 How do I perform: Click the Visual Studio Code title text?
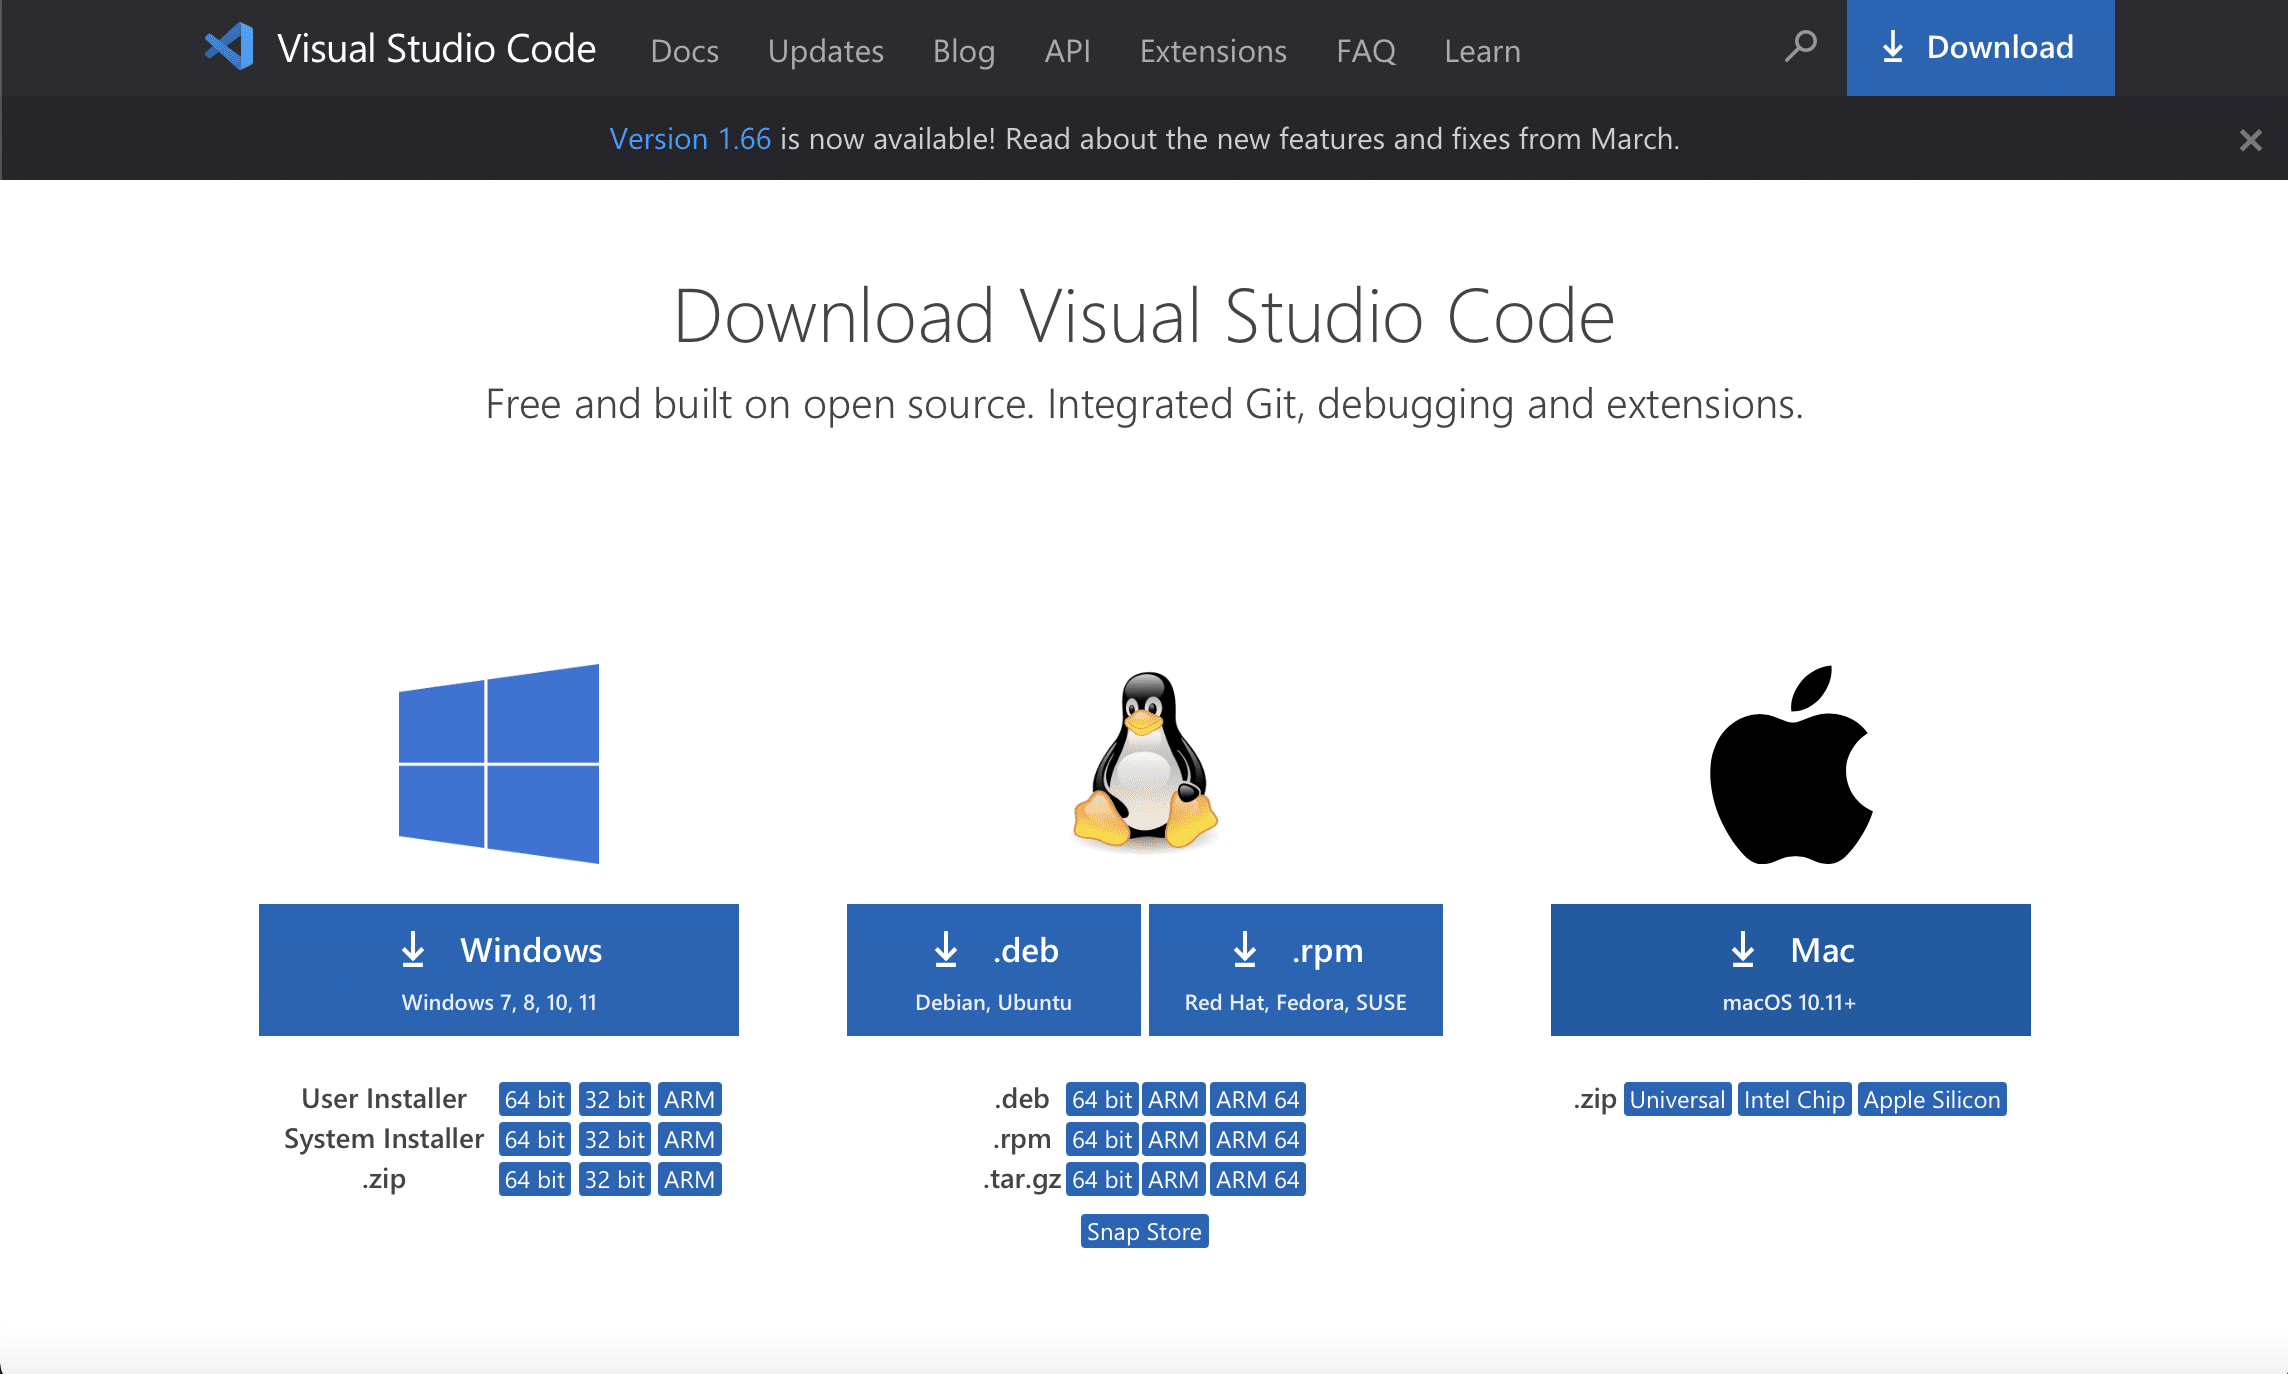[436, 48]
